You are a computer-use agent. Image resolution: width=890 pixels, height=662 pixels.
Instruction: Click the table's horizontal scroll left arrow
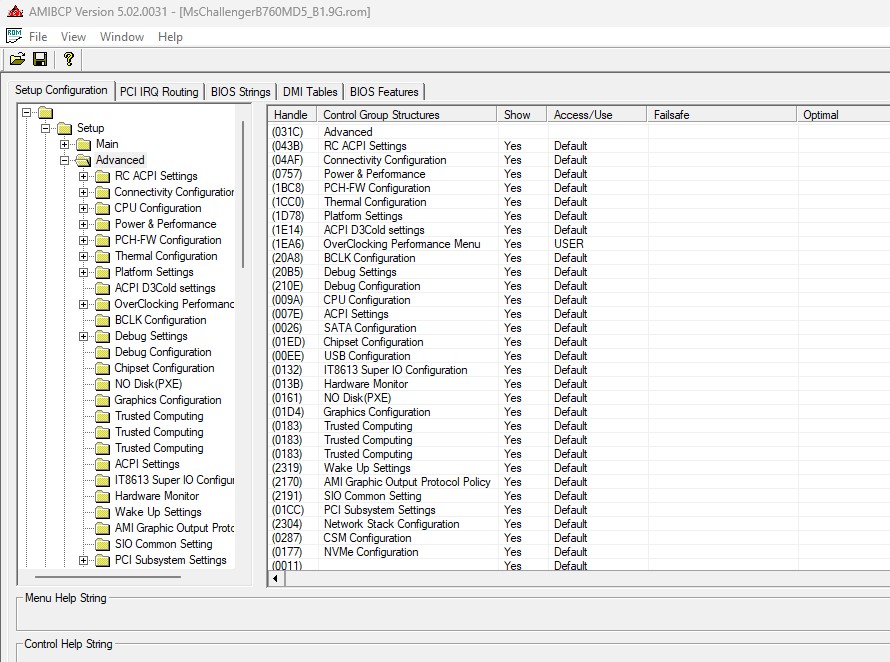[x=276, y=579]
